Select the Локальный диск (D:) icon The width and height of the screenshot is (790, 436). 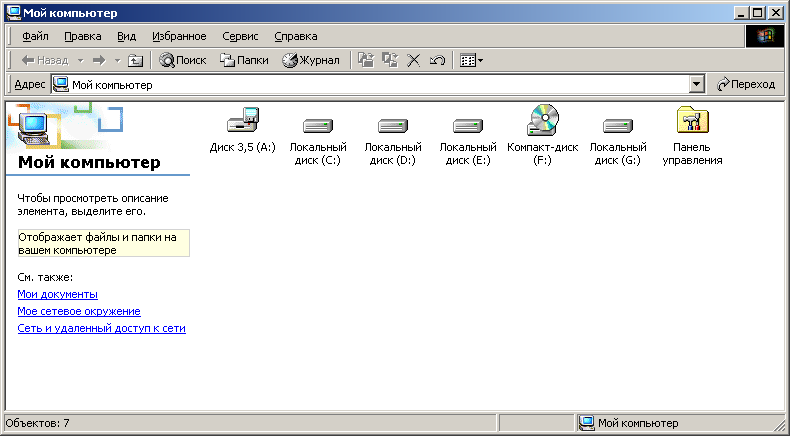tap(392, 125)
